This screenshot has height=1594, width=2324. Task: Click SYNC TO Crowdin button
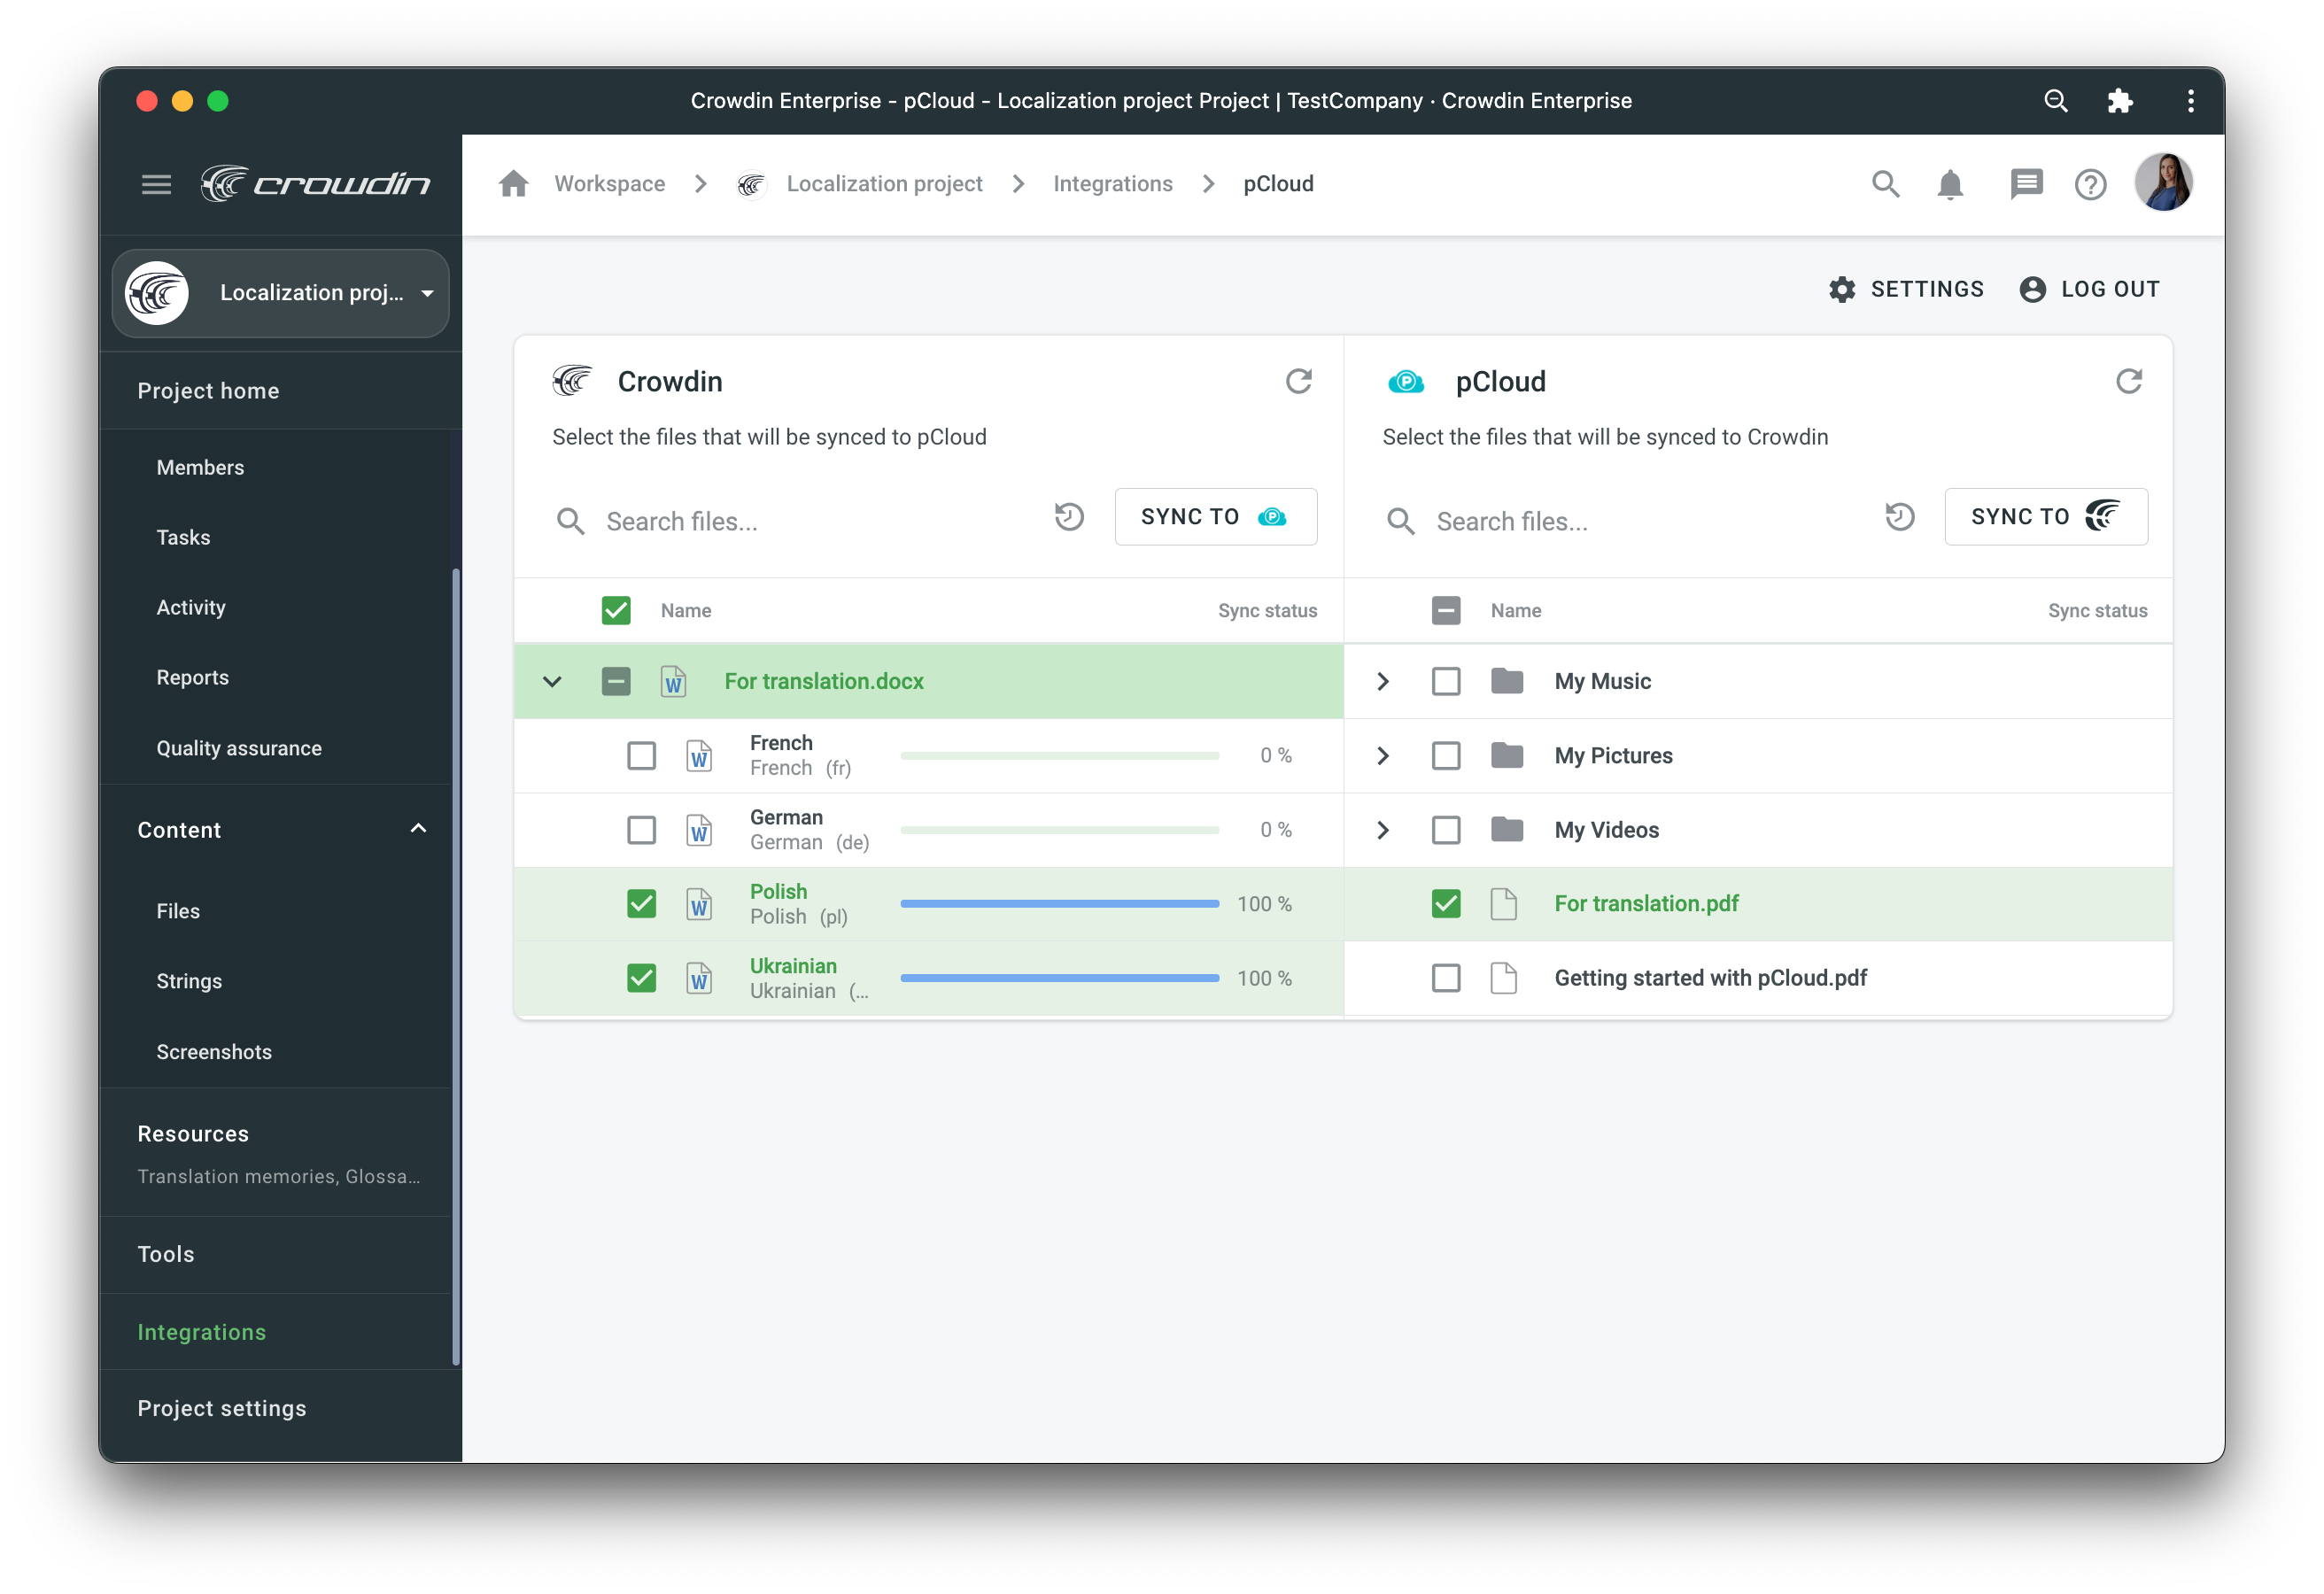(2045, 517)
